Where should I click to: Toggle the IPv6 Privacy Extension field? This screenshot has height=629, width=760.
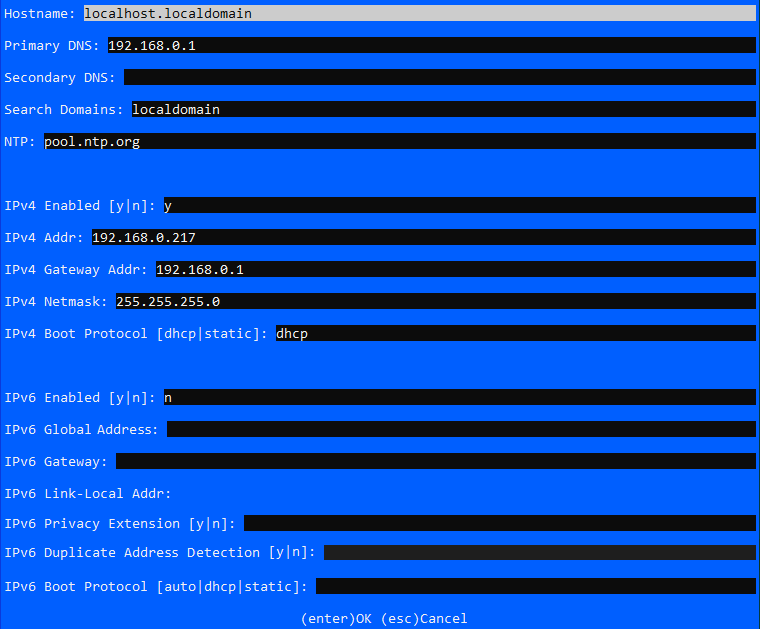(x=499, y=523)
